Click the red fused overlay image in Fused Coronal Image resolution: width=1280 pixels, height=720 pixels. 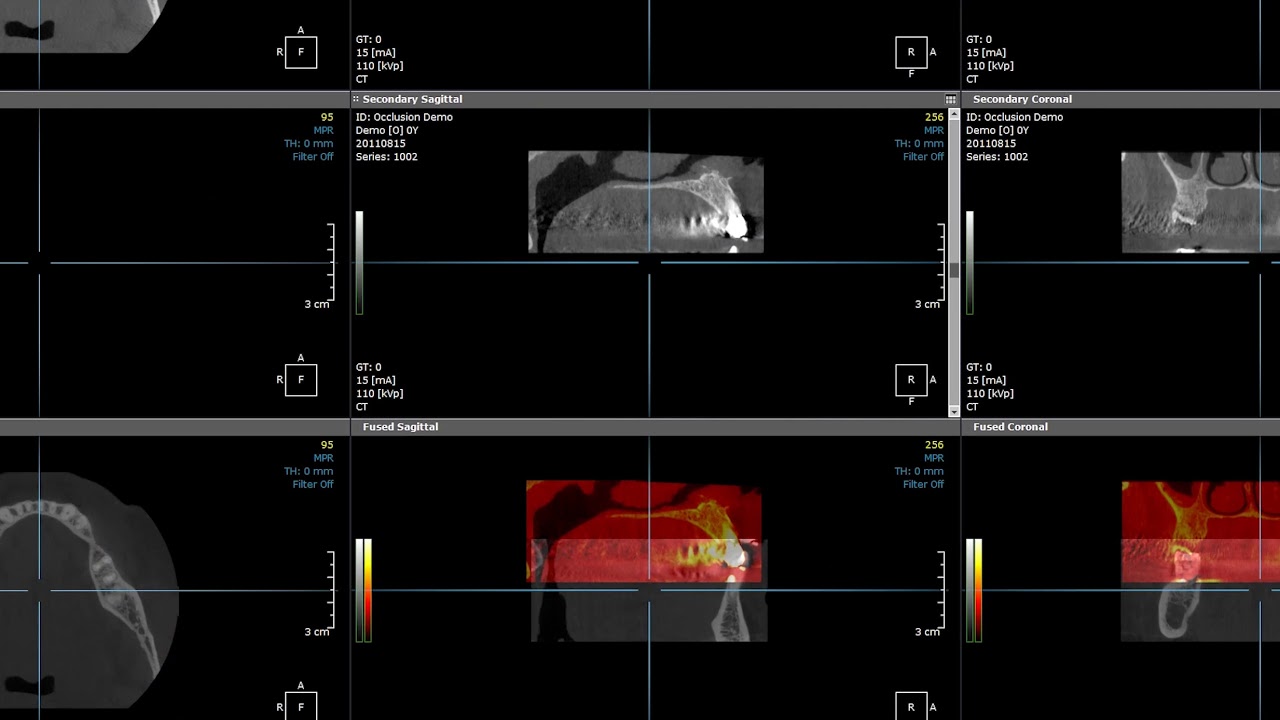pos(1200,531)
